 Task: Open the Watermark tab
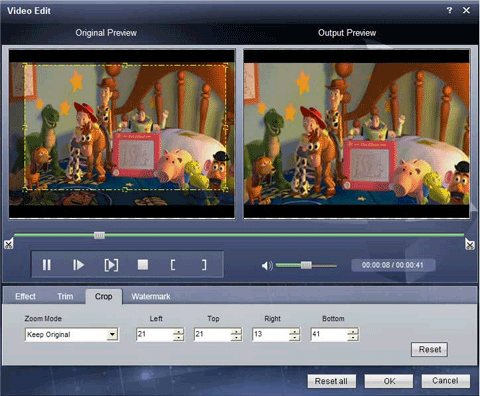click(x=151, y=296)
